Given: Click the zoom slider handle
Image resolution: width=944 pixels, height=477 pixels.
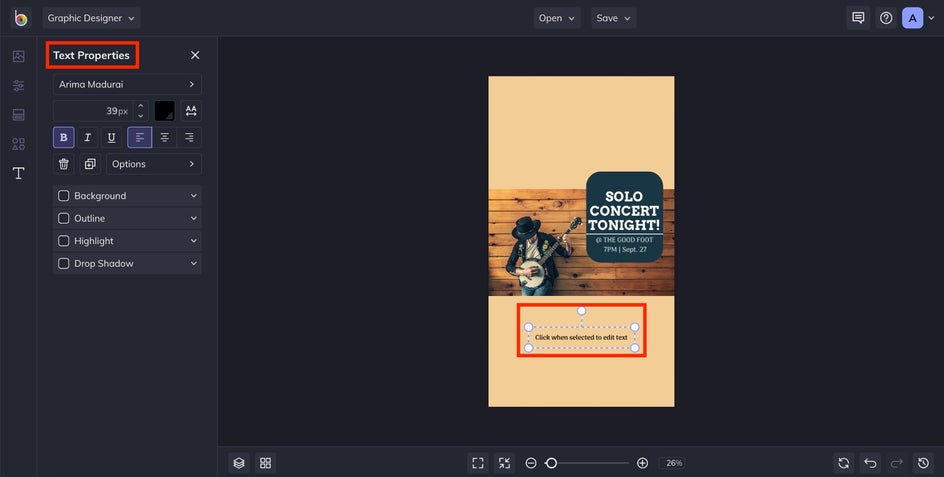Looking at the screenshot, I should [x=551, y=463].
